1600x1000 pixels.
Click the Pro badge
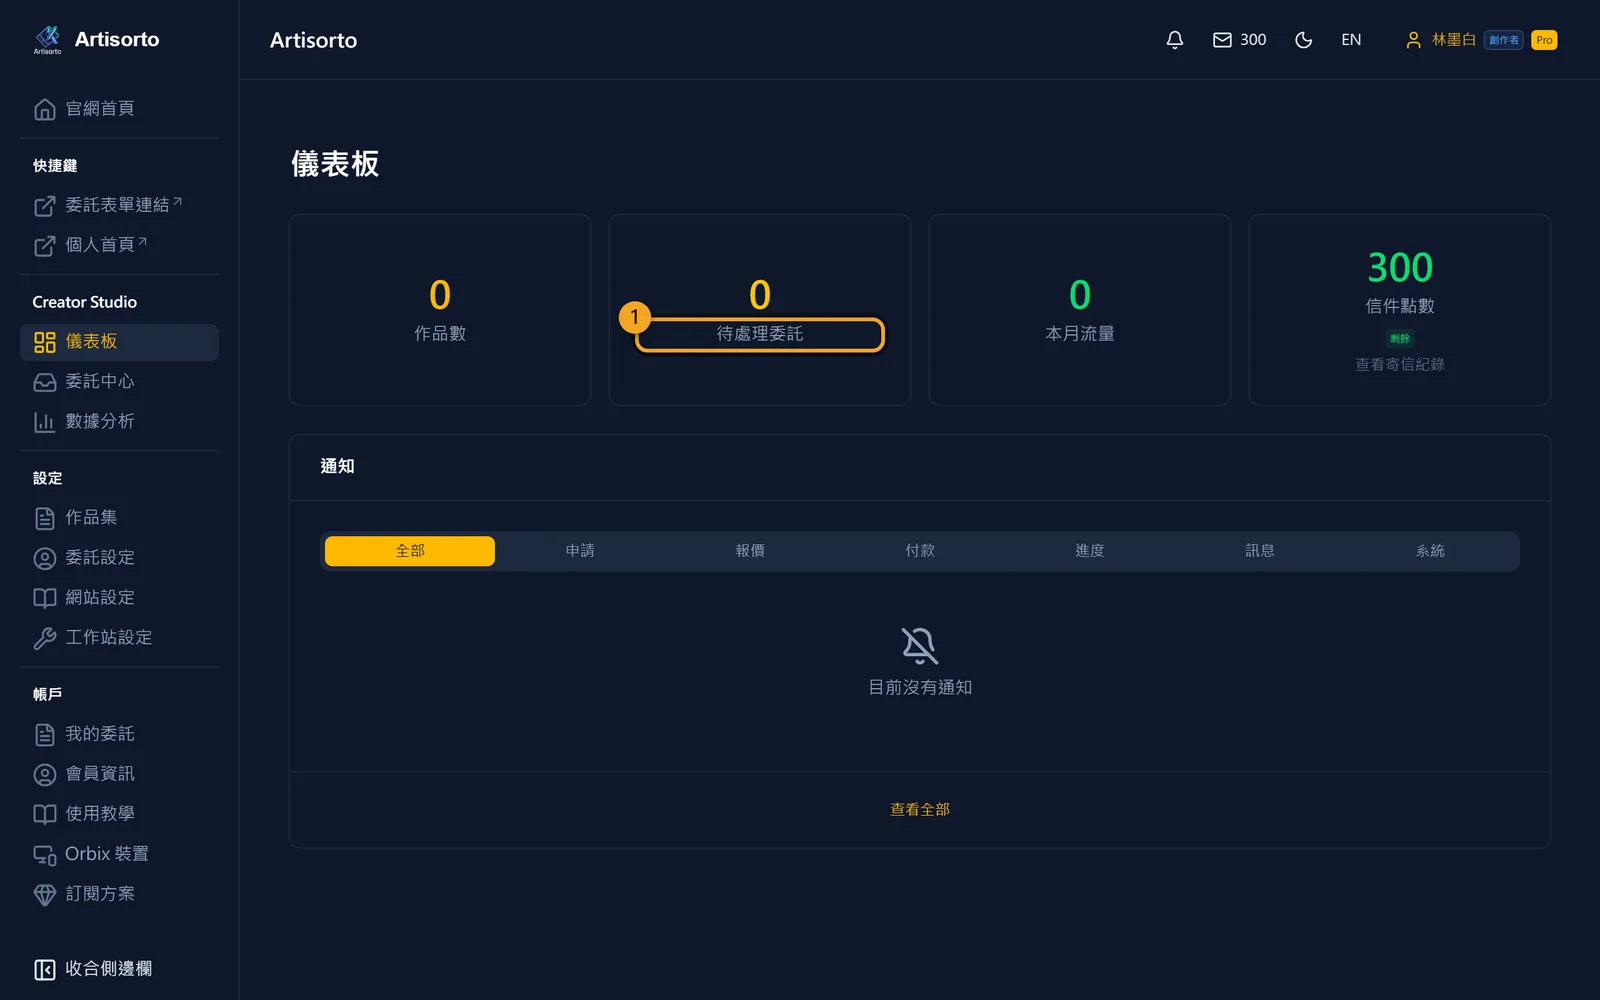coord(1544,40)
